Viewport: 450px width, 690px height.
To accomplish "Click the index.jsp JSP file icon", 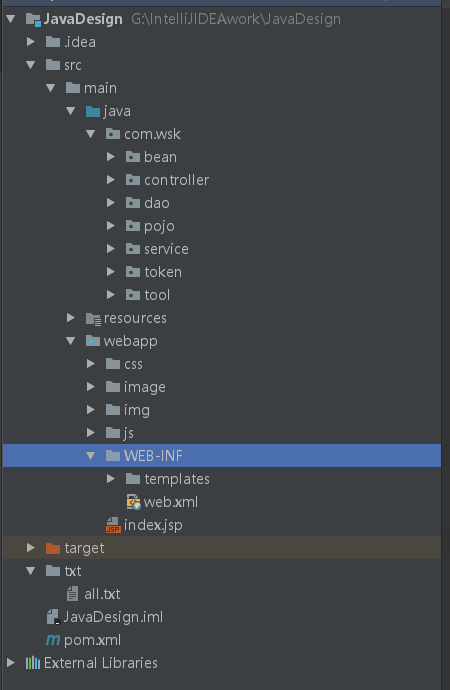I will tap(113, 525).
